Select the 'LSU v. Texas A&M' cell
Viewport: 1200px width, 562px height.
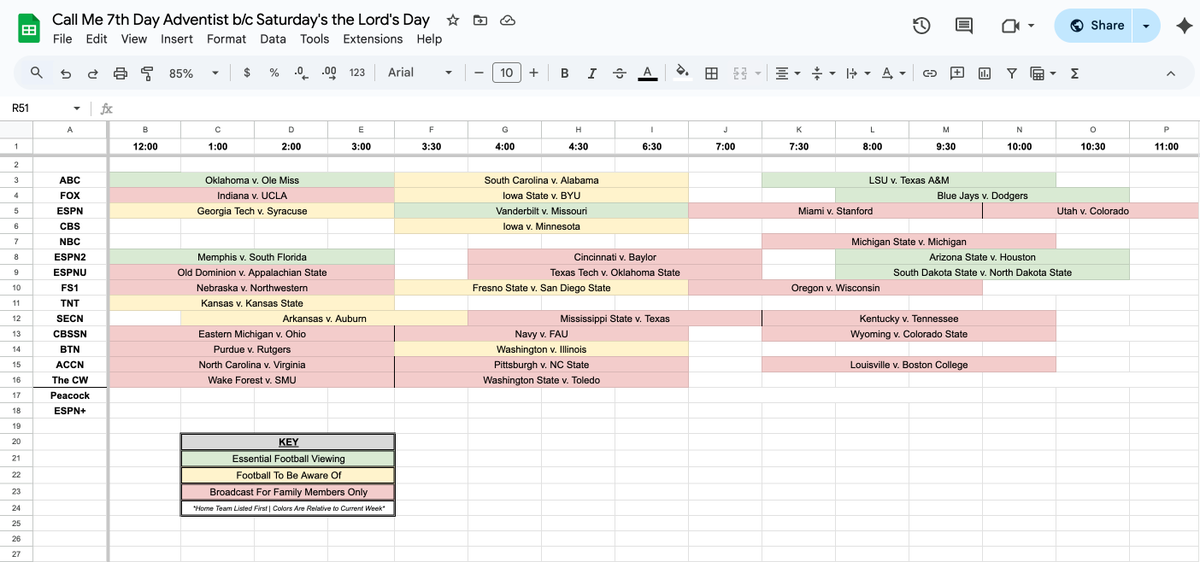tap(909, 180)
